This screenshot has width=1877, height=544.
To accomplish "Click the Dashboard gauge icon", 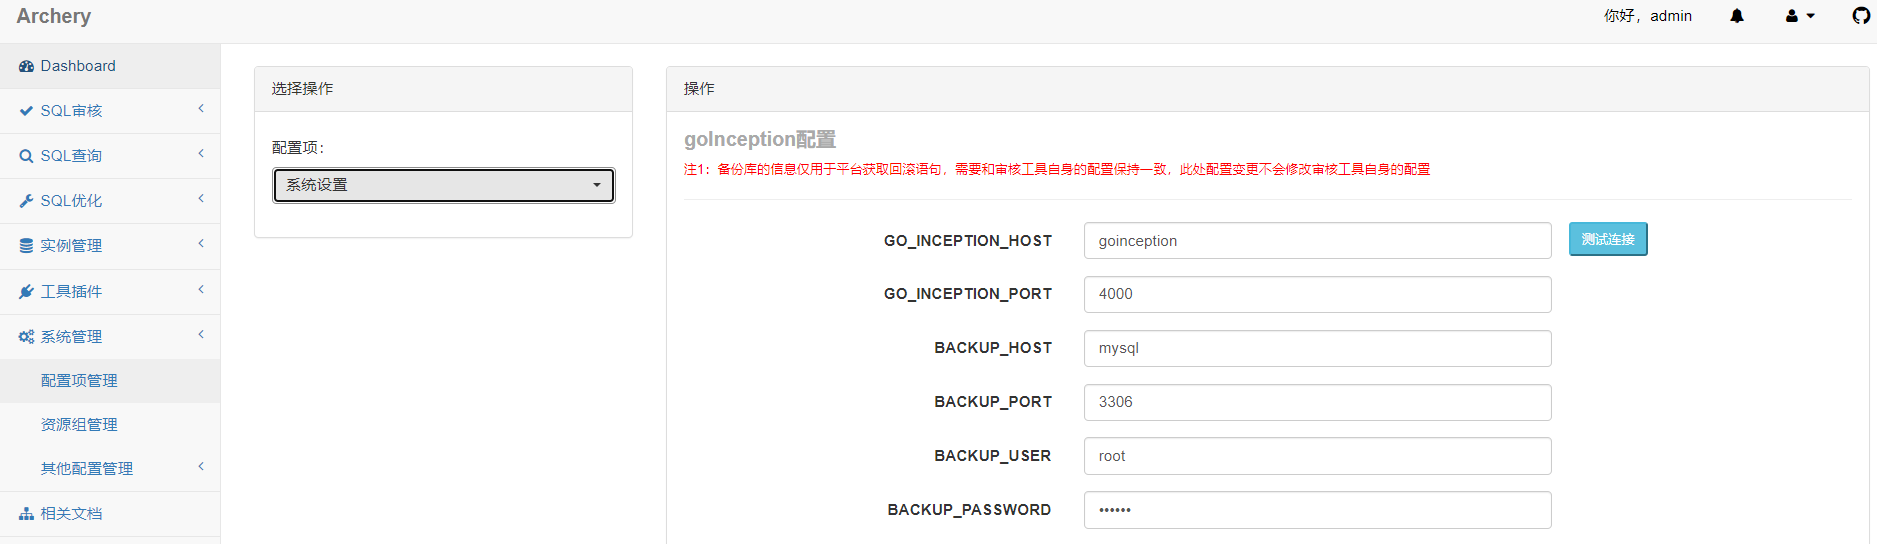I will (26, 66).
